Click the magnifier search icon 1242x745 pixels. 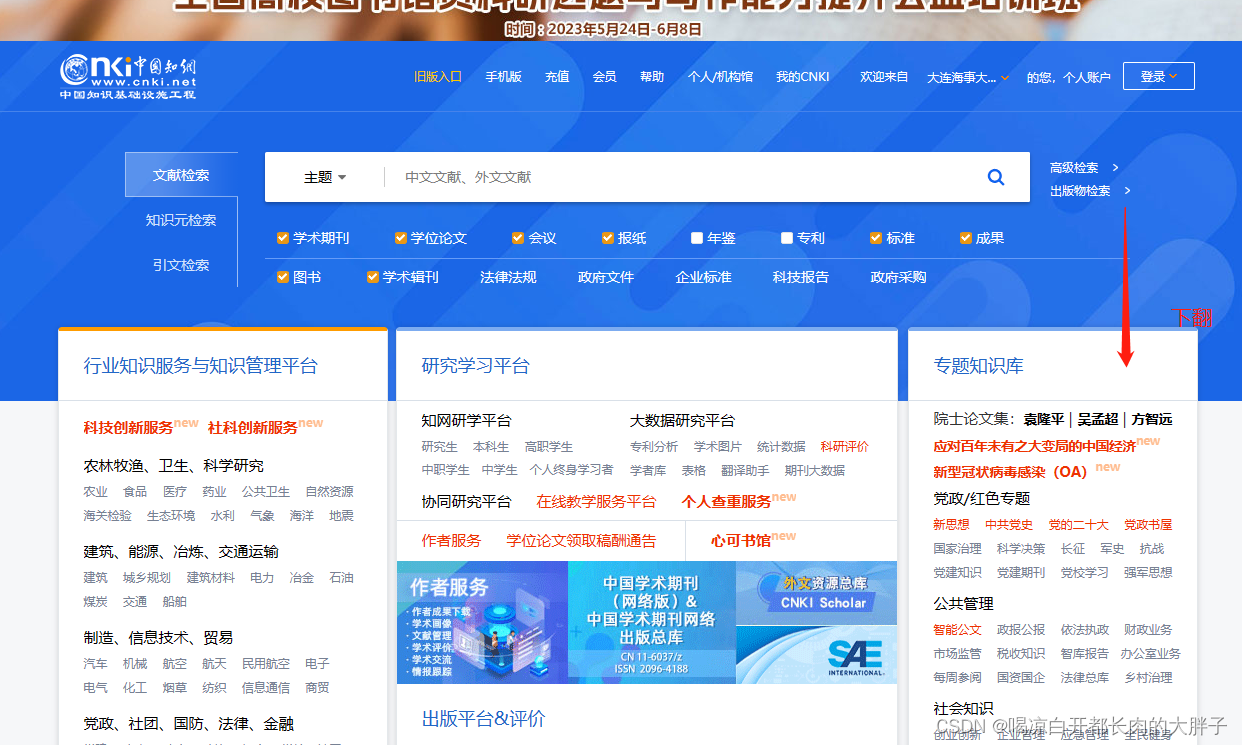coord(995,177)
